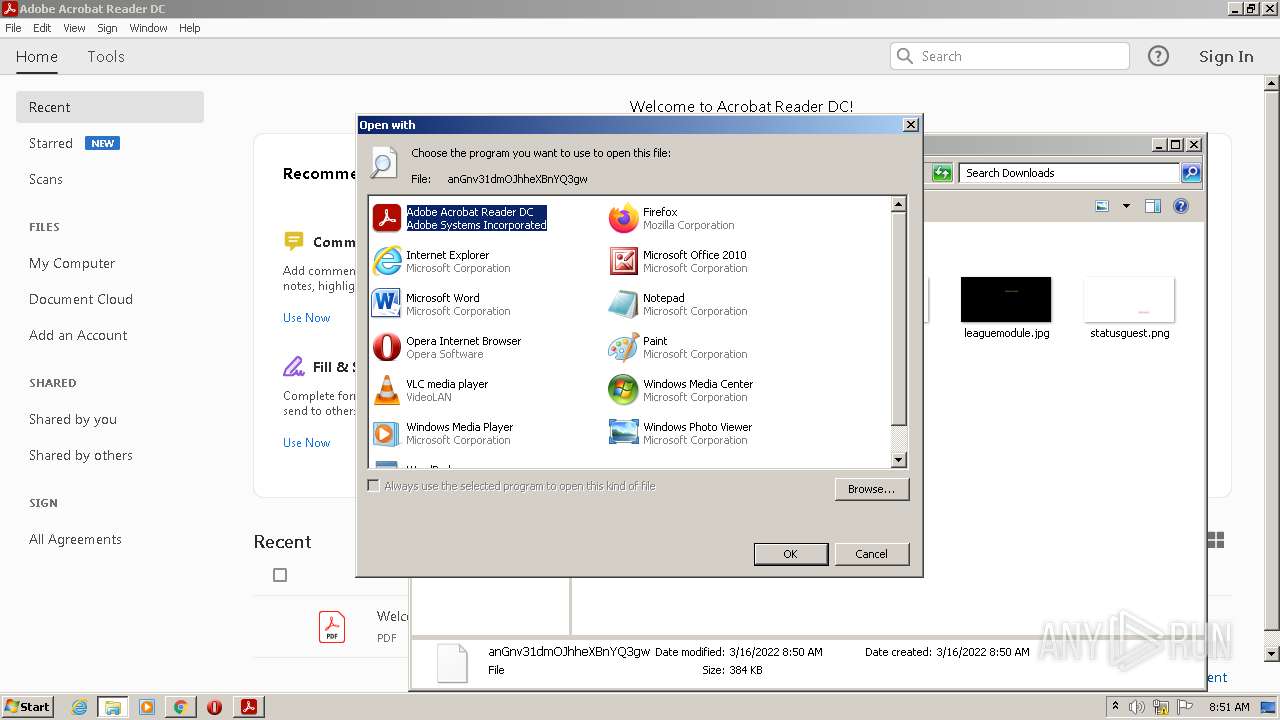Choose the Firefox program icon

point(623,218)
